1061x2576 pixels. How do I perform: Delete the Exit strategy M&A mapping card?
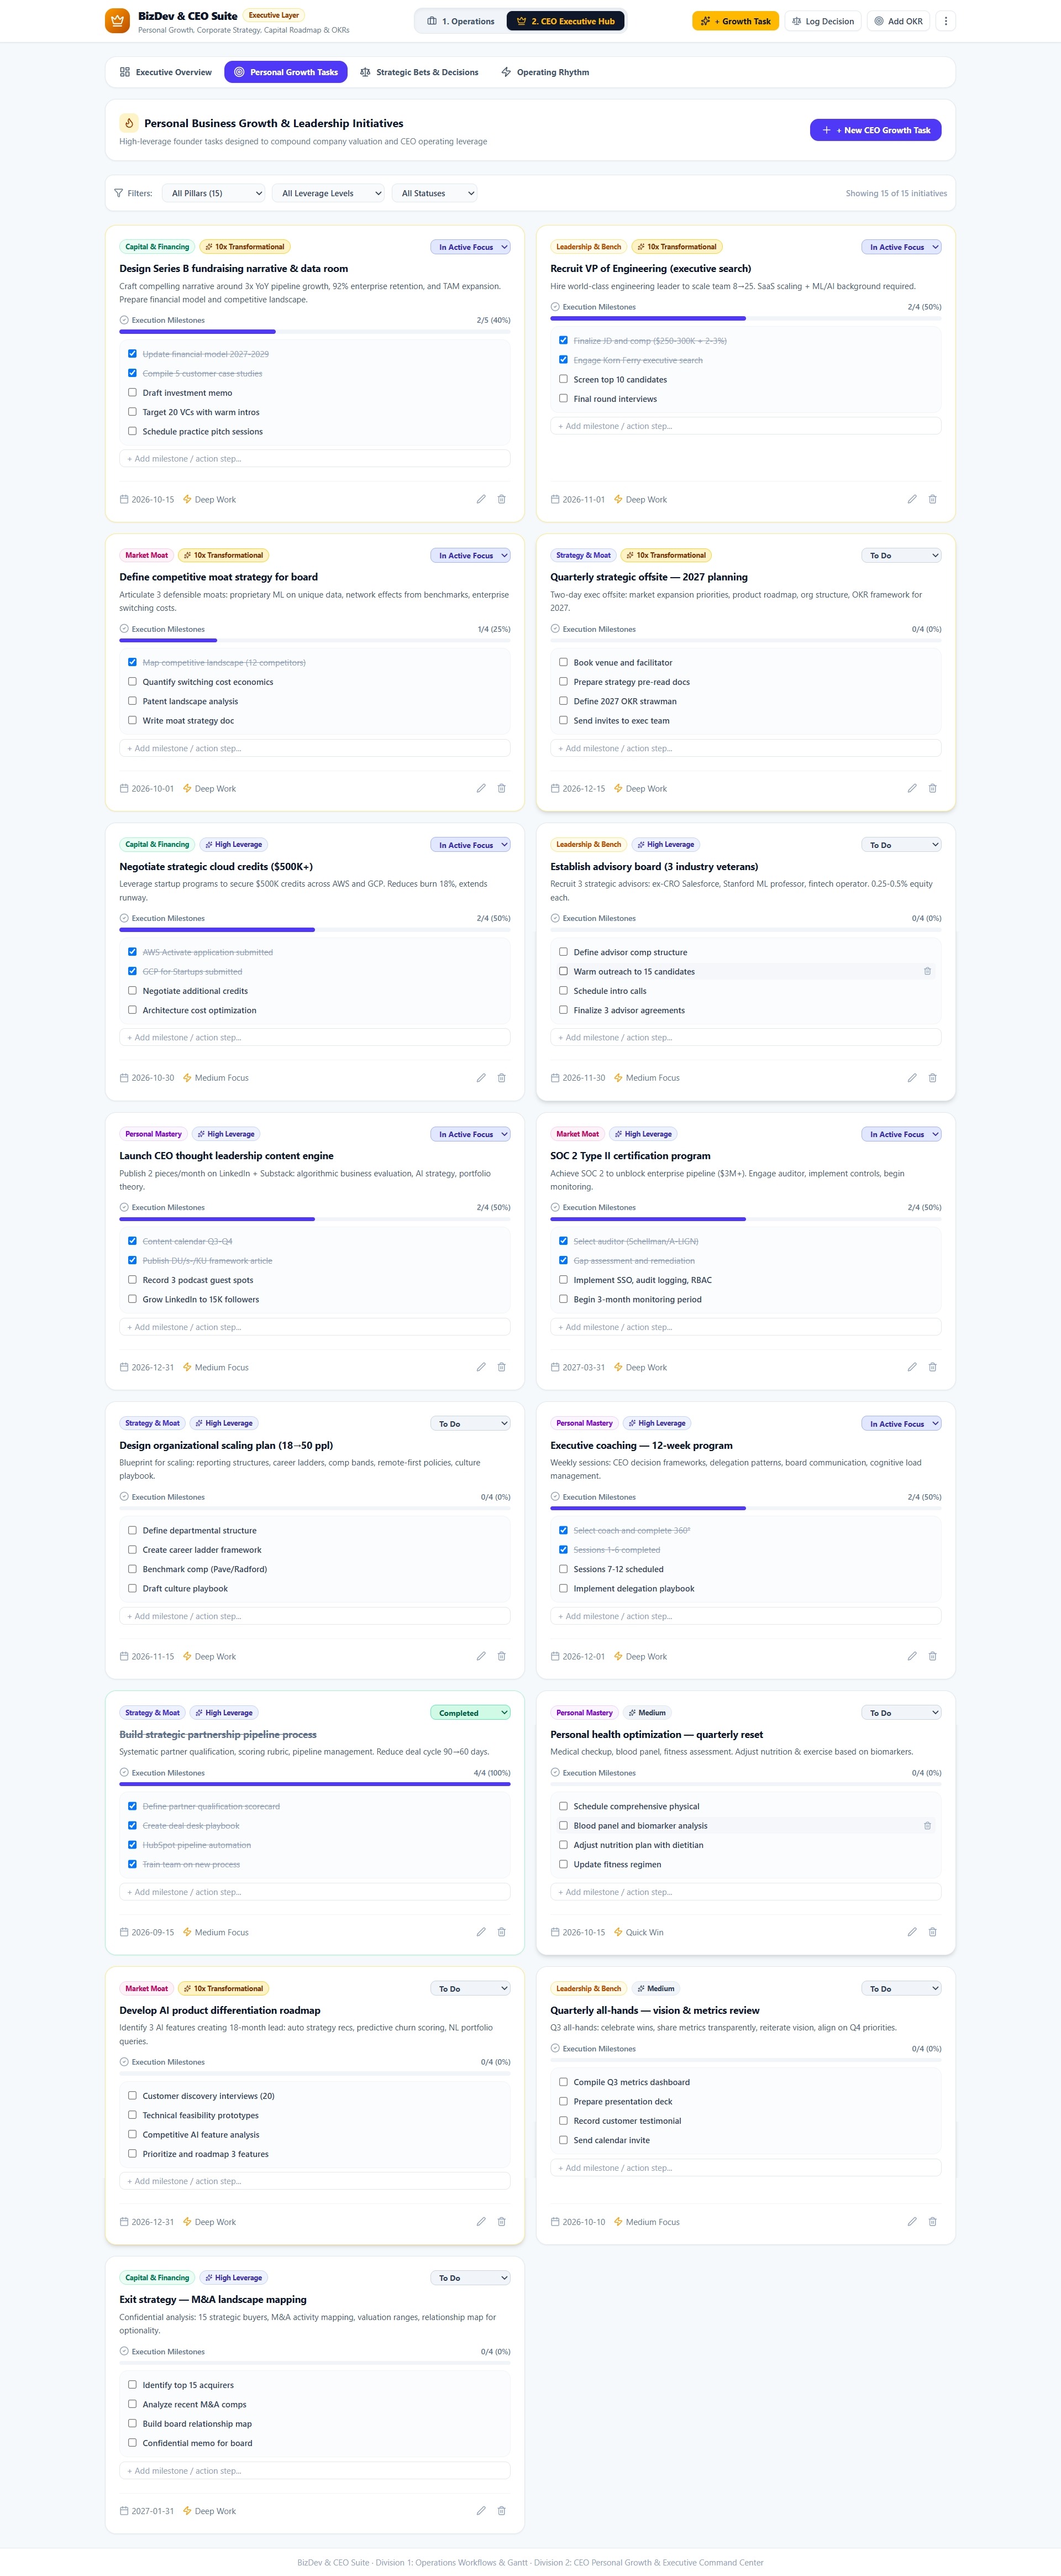(x=501, y=2511)
